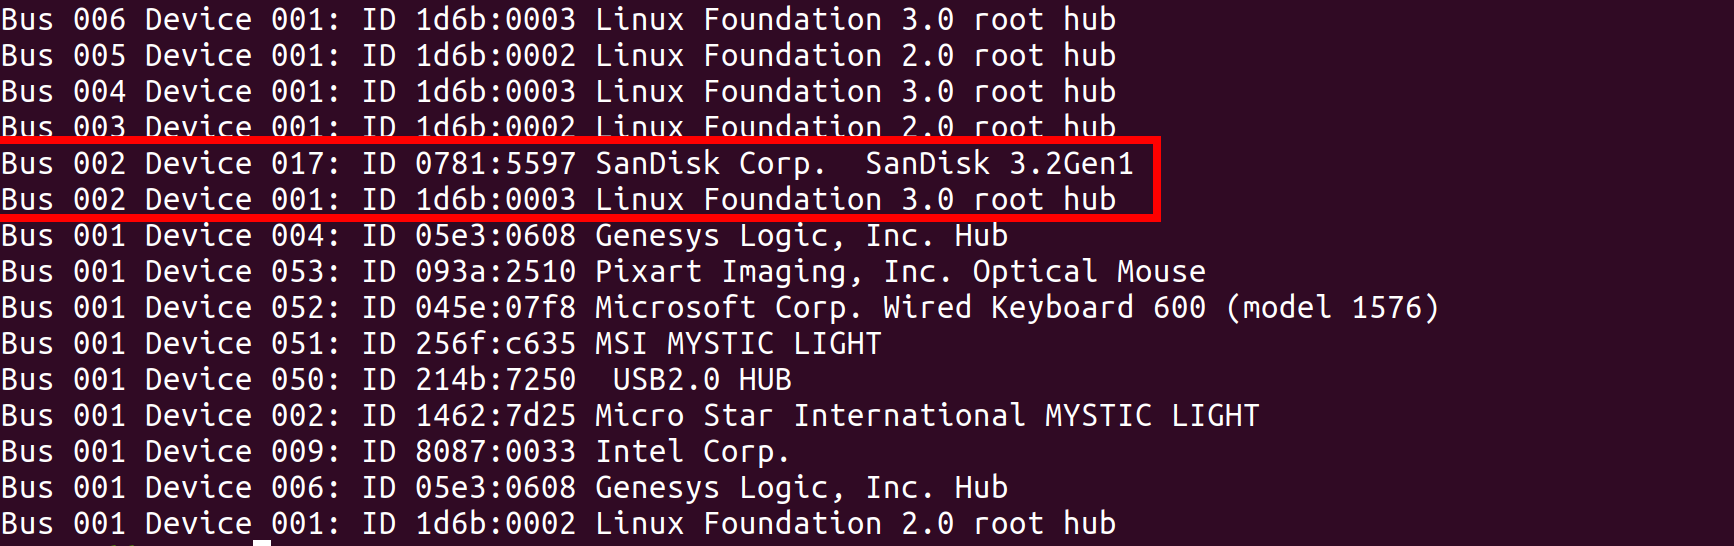Click Genesys Logic Hub Device 004 line
The image size is (1734, 546).
coord(504,235)
